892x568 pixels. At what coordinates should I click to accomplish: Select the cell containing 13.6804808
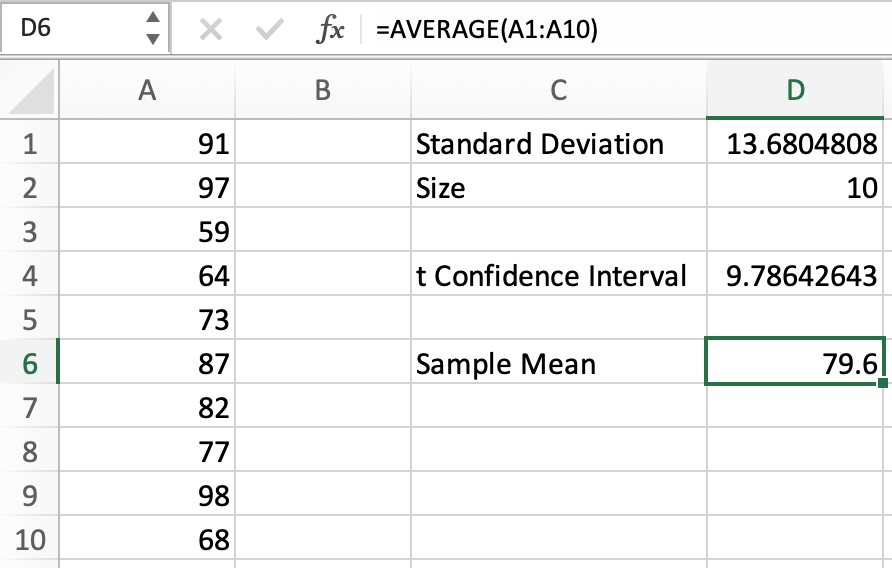(x=795, y=145)
